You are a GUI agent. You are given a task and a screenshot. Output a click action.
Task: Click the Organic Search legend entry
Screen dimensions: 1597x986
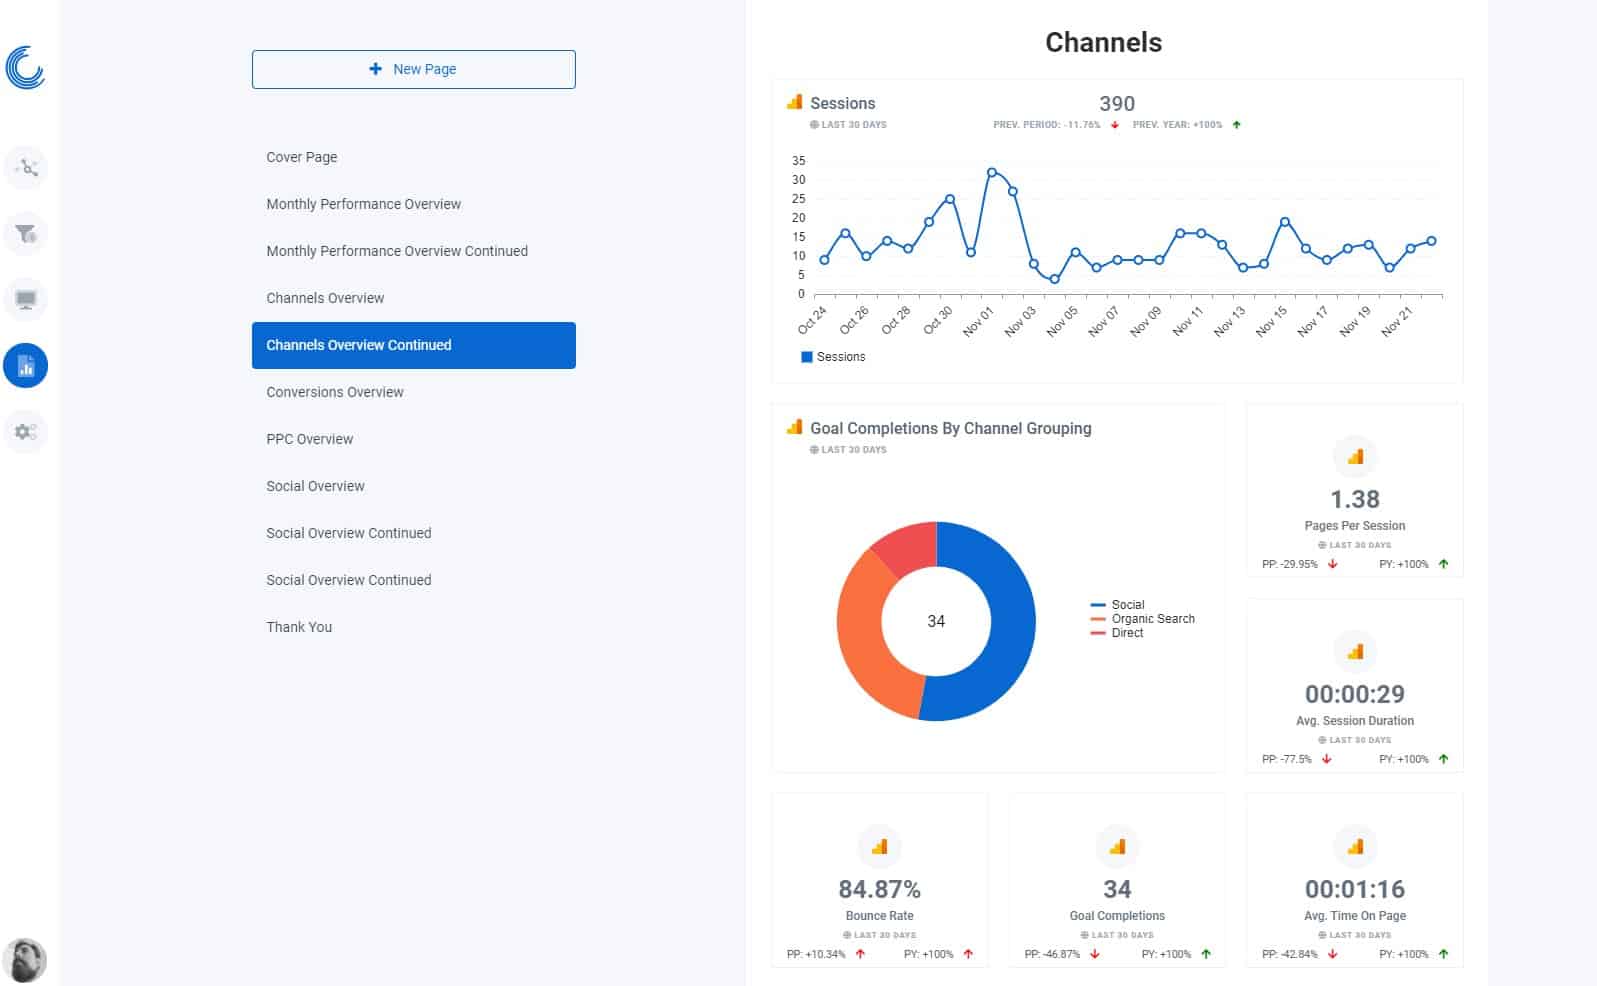pos(1152,619)
